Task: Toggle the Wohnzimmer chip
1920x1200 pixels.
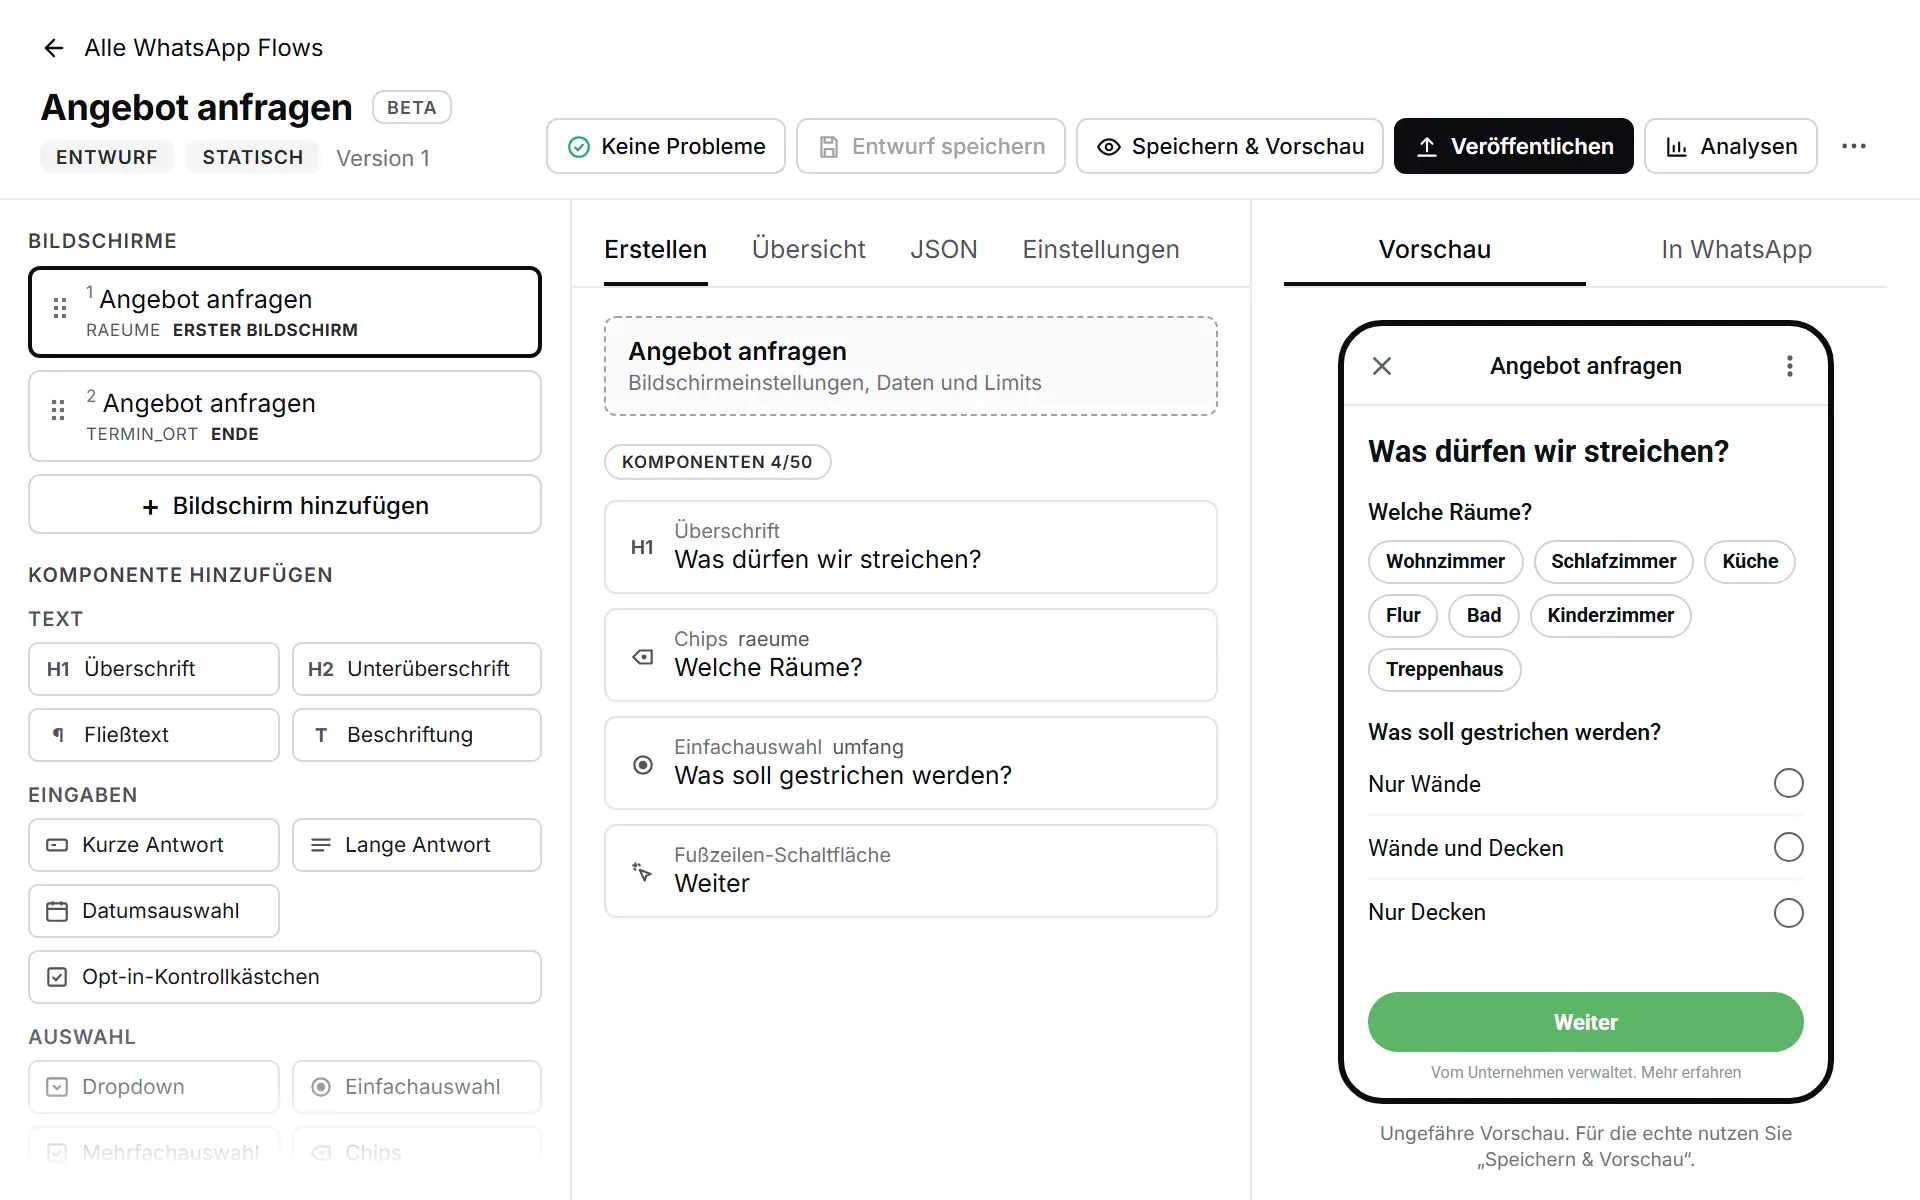Action: coord(1445,561)
